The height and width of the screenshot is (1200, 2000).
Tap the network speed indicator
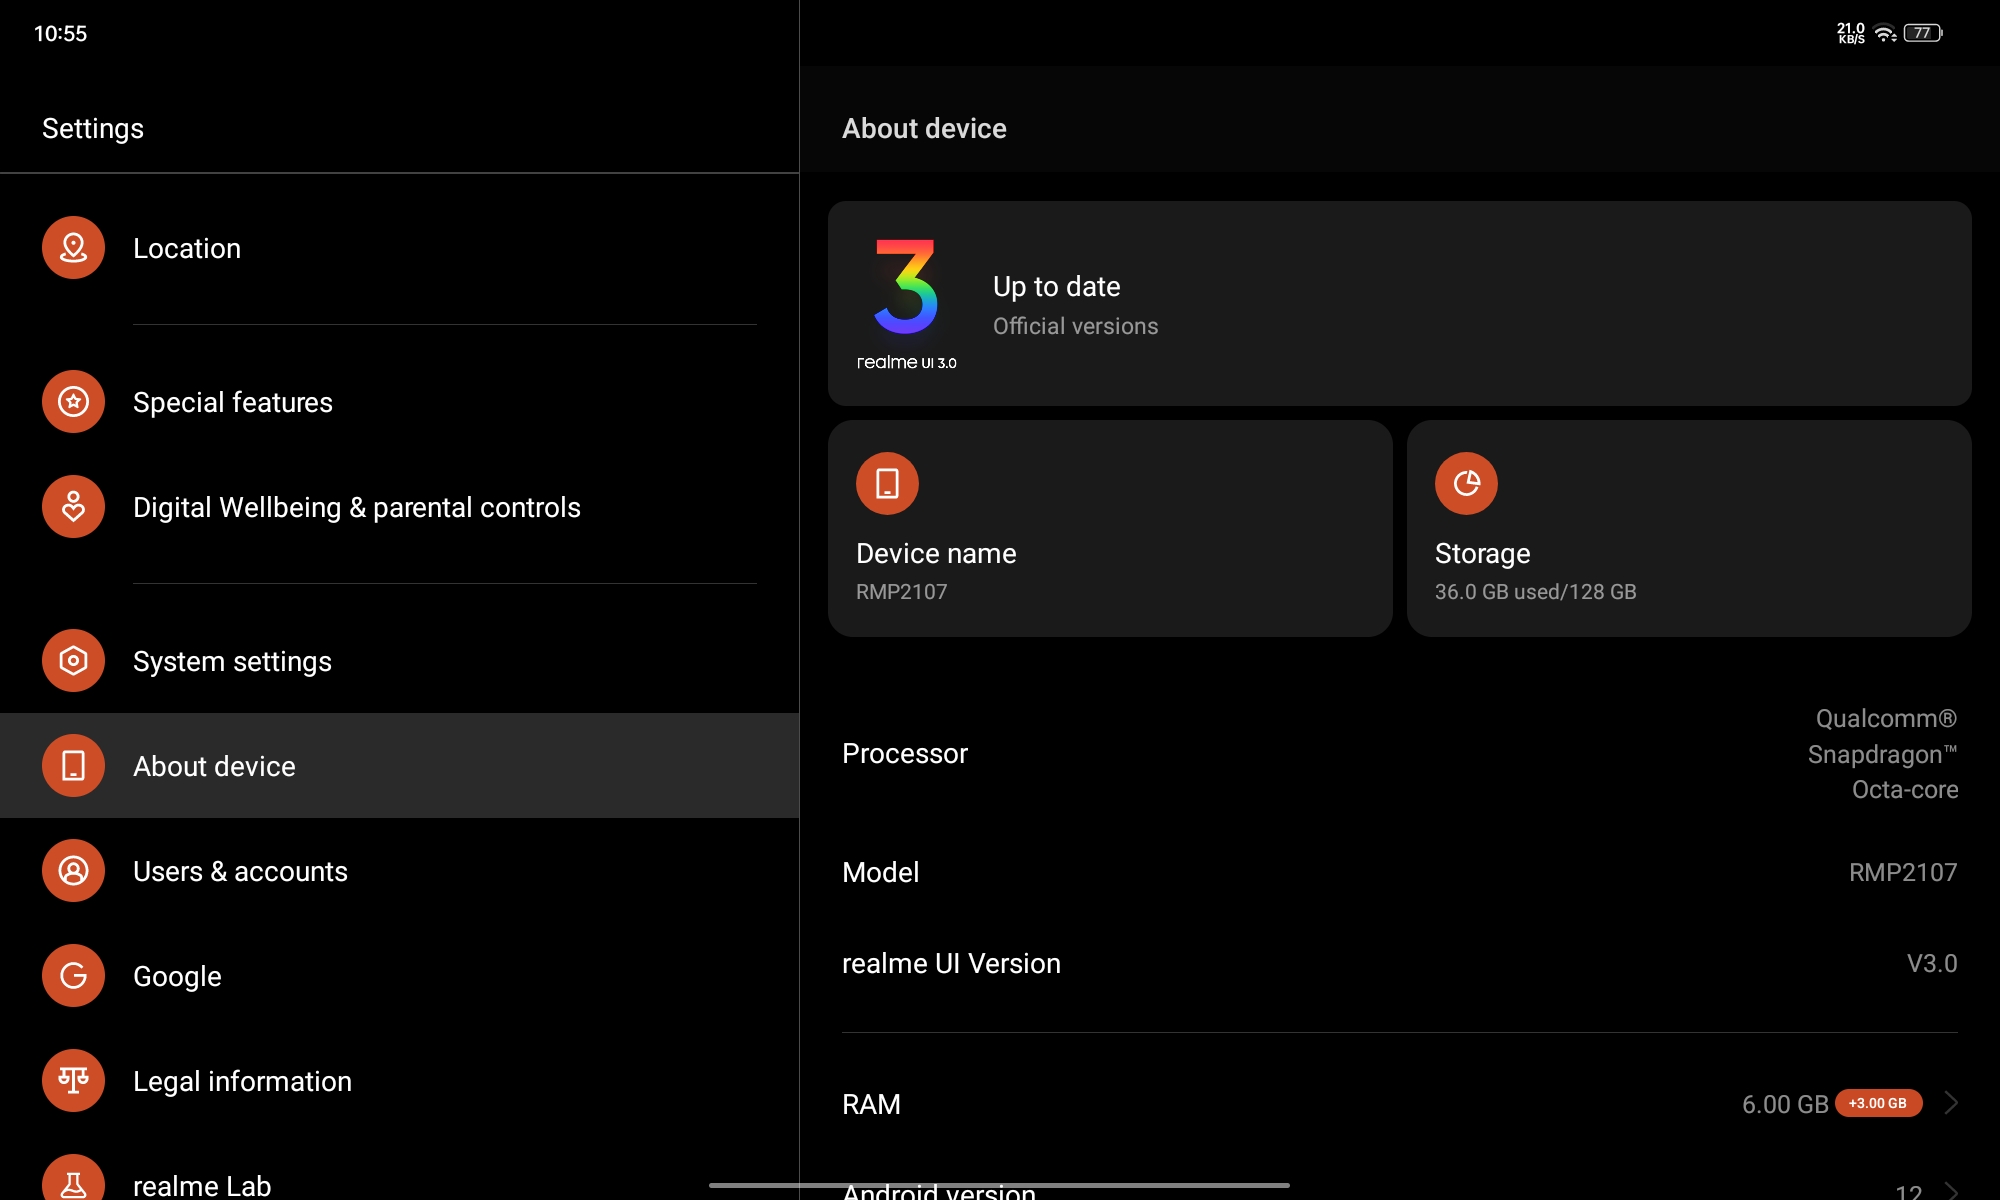click(x=1851, y=33)
